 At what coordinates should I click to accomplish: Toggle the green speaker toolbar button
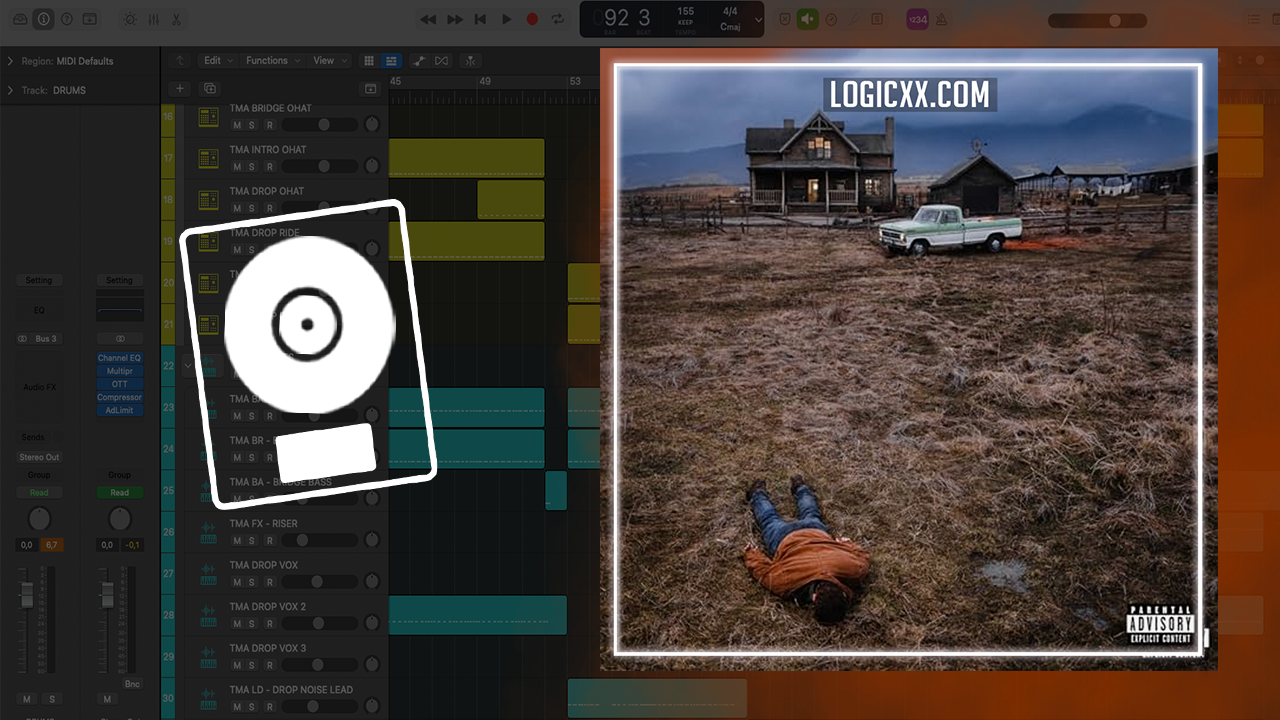[807, 19]
